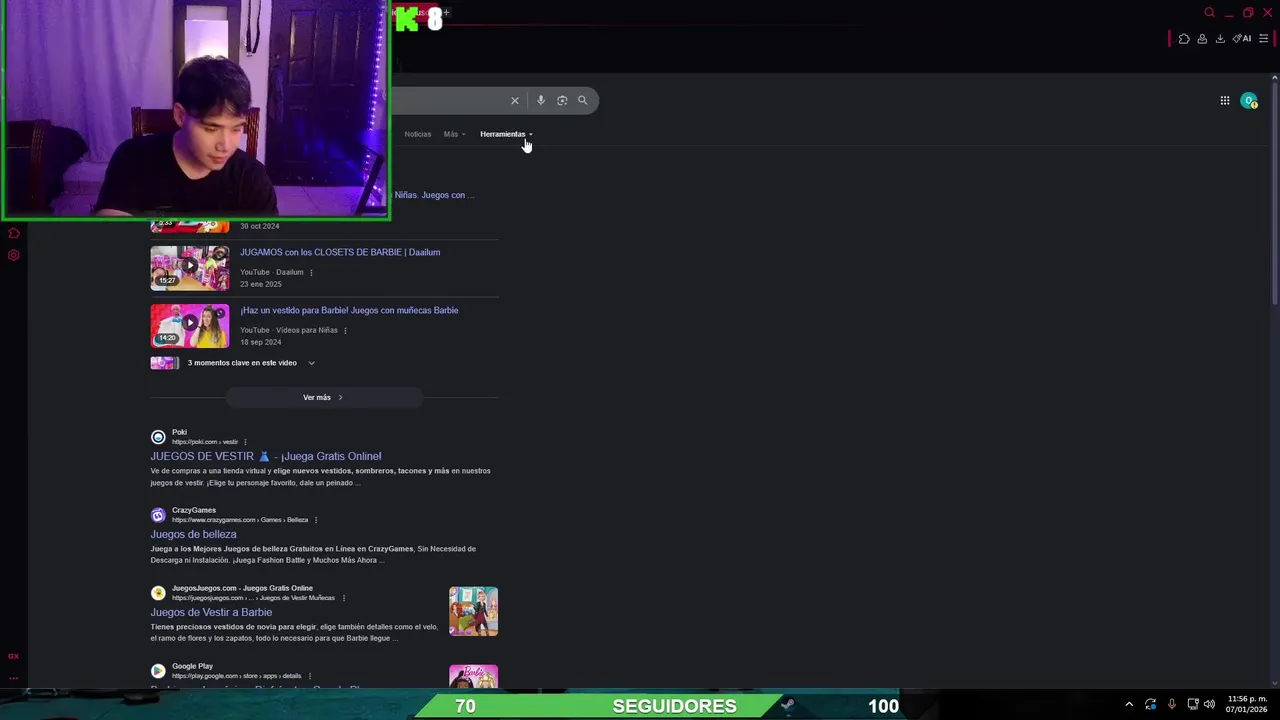The height and width of the screenshot is (720, 1280).
Task: Open the JuegosJuegos Barbie result thumbnail image
Action: (473, 611)
